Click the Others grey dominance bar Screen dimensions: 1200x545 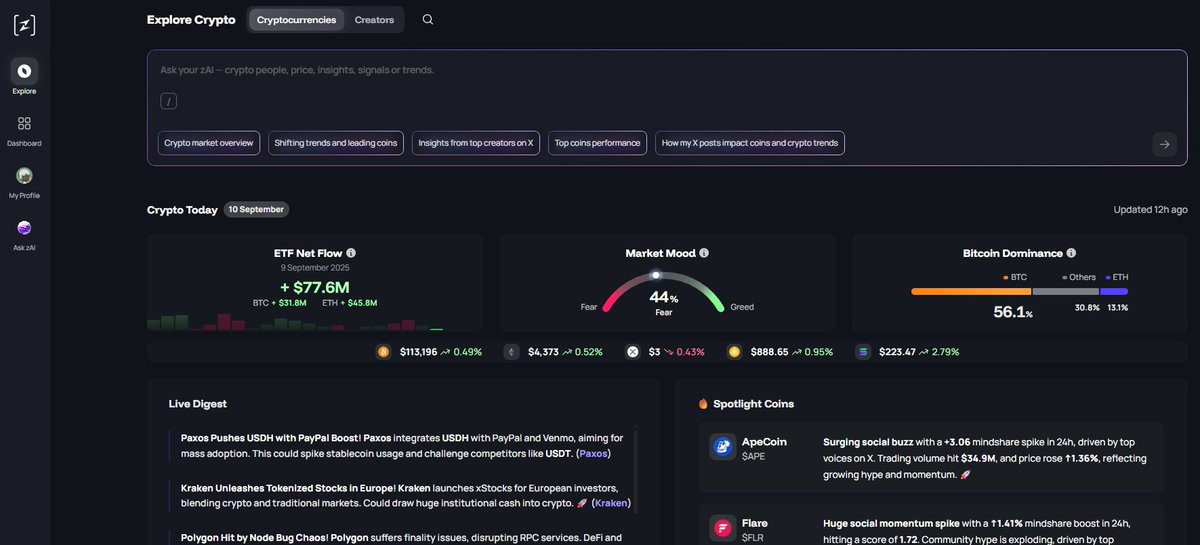click(x=1065, y=291)
